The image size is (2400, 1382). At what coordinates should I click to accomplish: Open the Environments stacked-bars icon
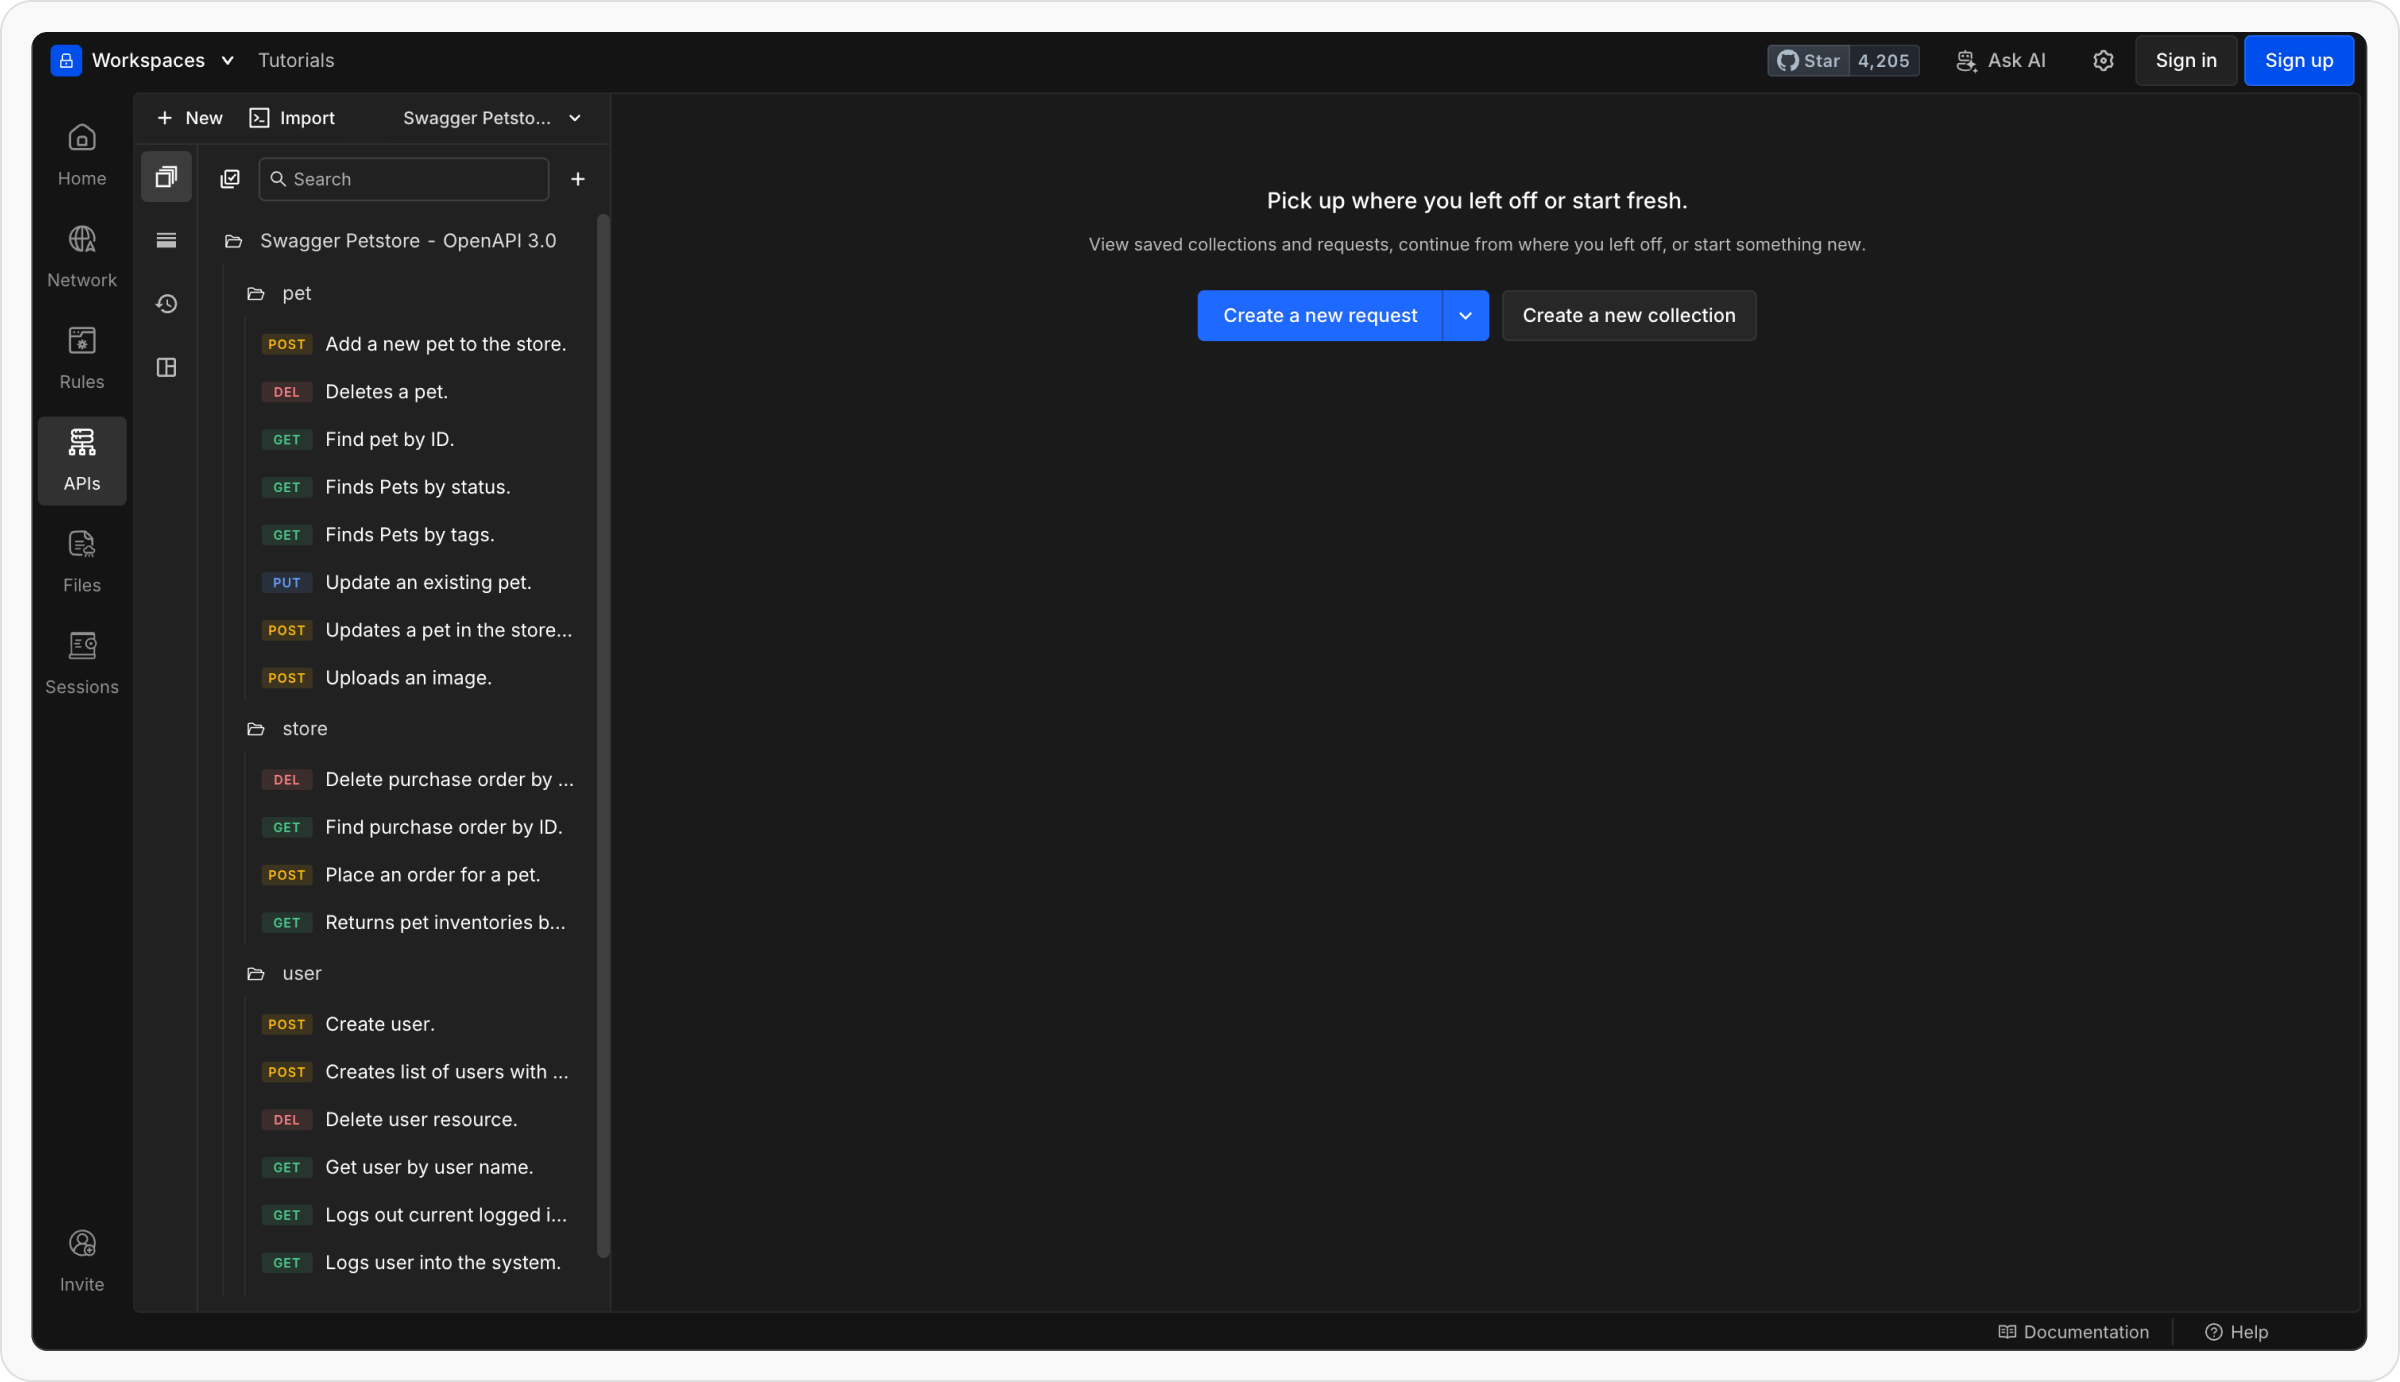tap(166, 240)
